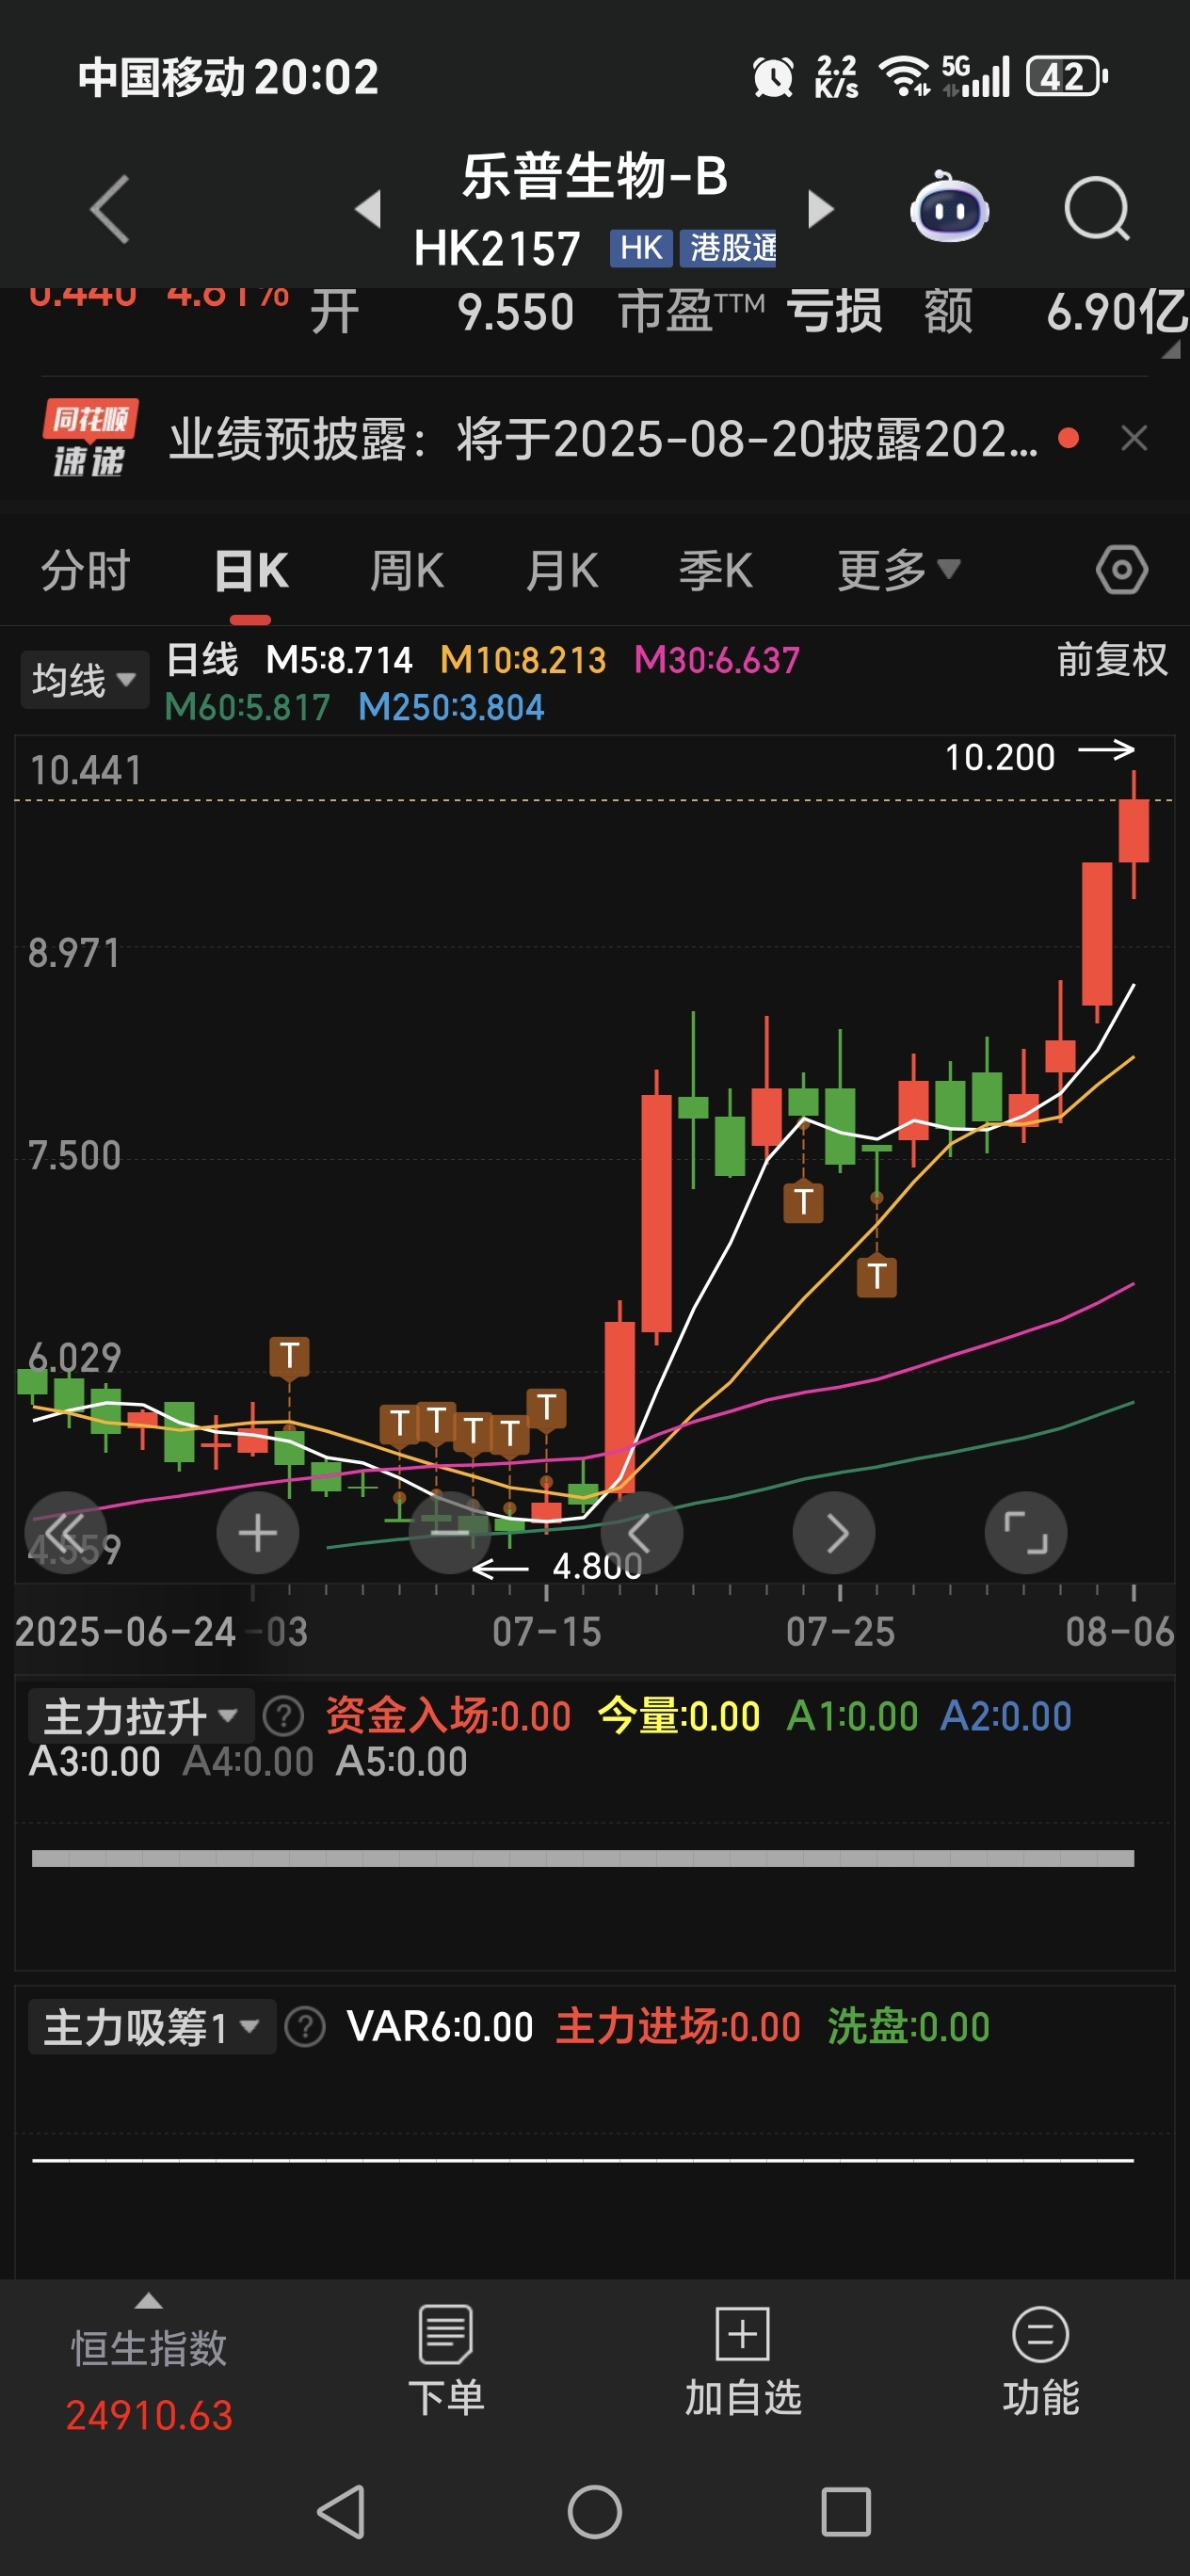Open the AI robot assistant
The height and width of the screenshot is (2576, 1190).
(x=949, y=207)
